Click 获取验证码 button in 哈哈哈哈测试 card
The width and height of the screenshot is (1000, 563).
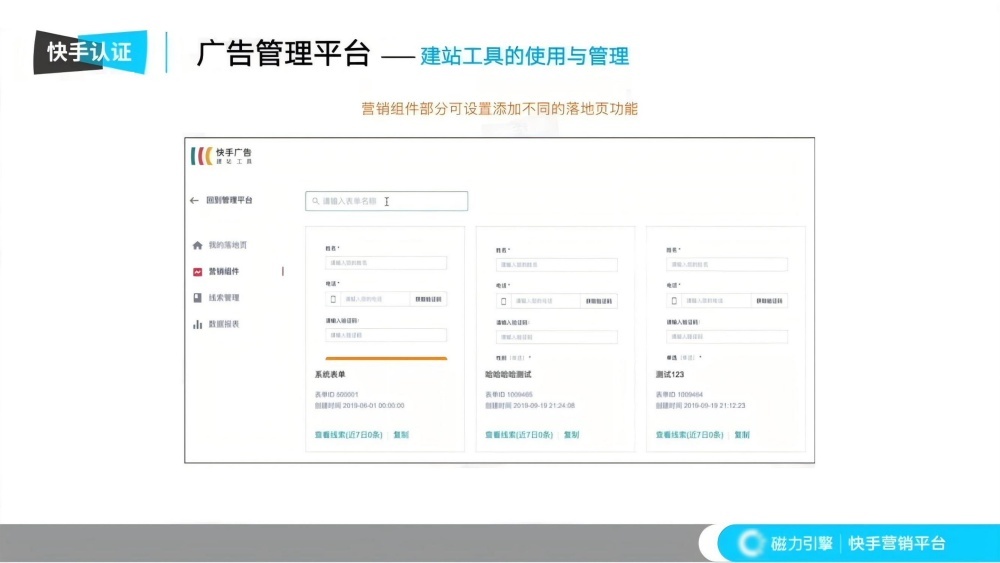[x=599, y=301]
